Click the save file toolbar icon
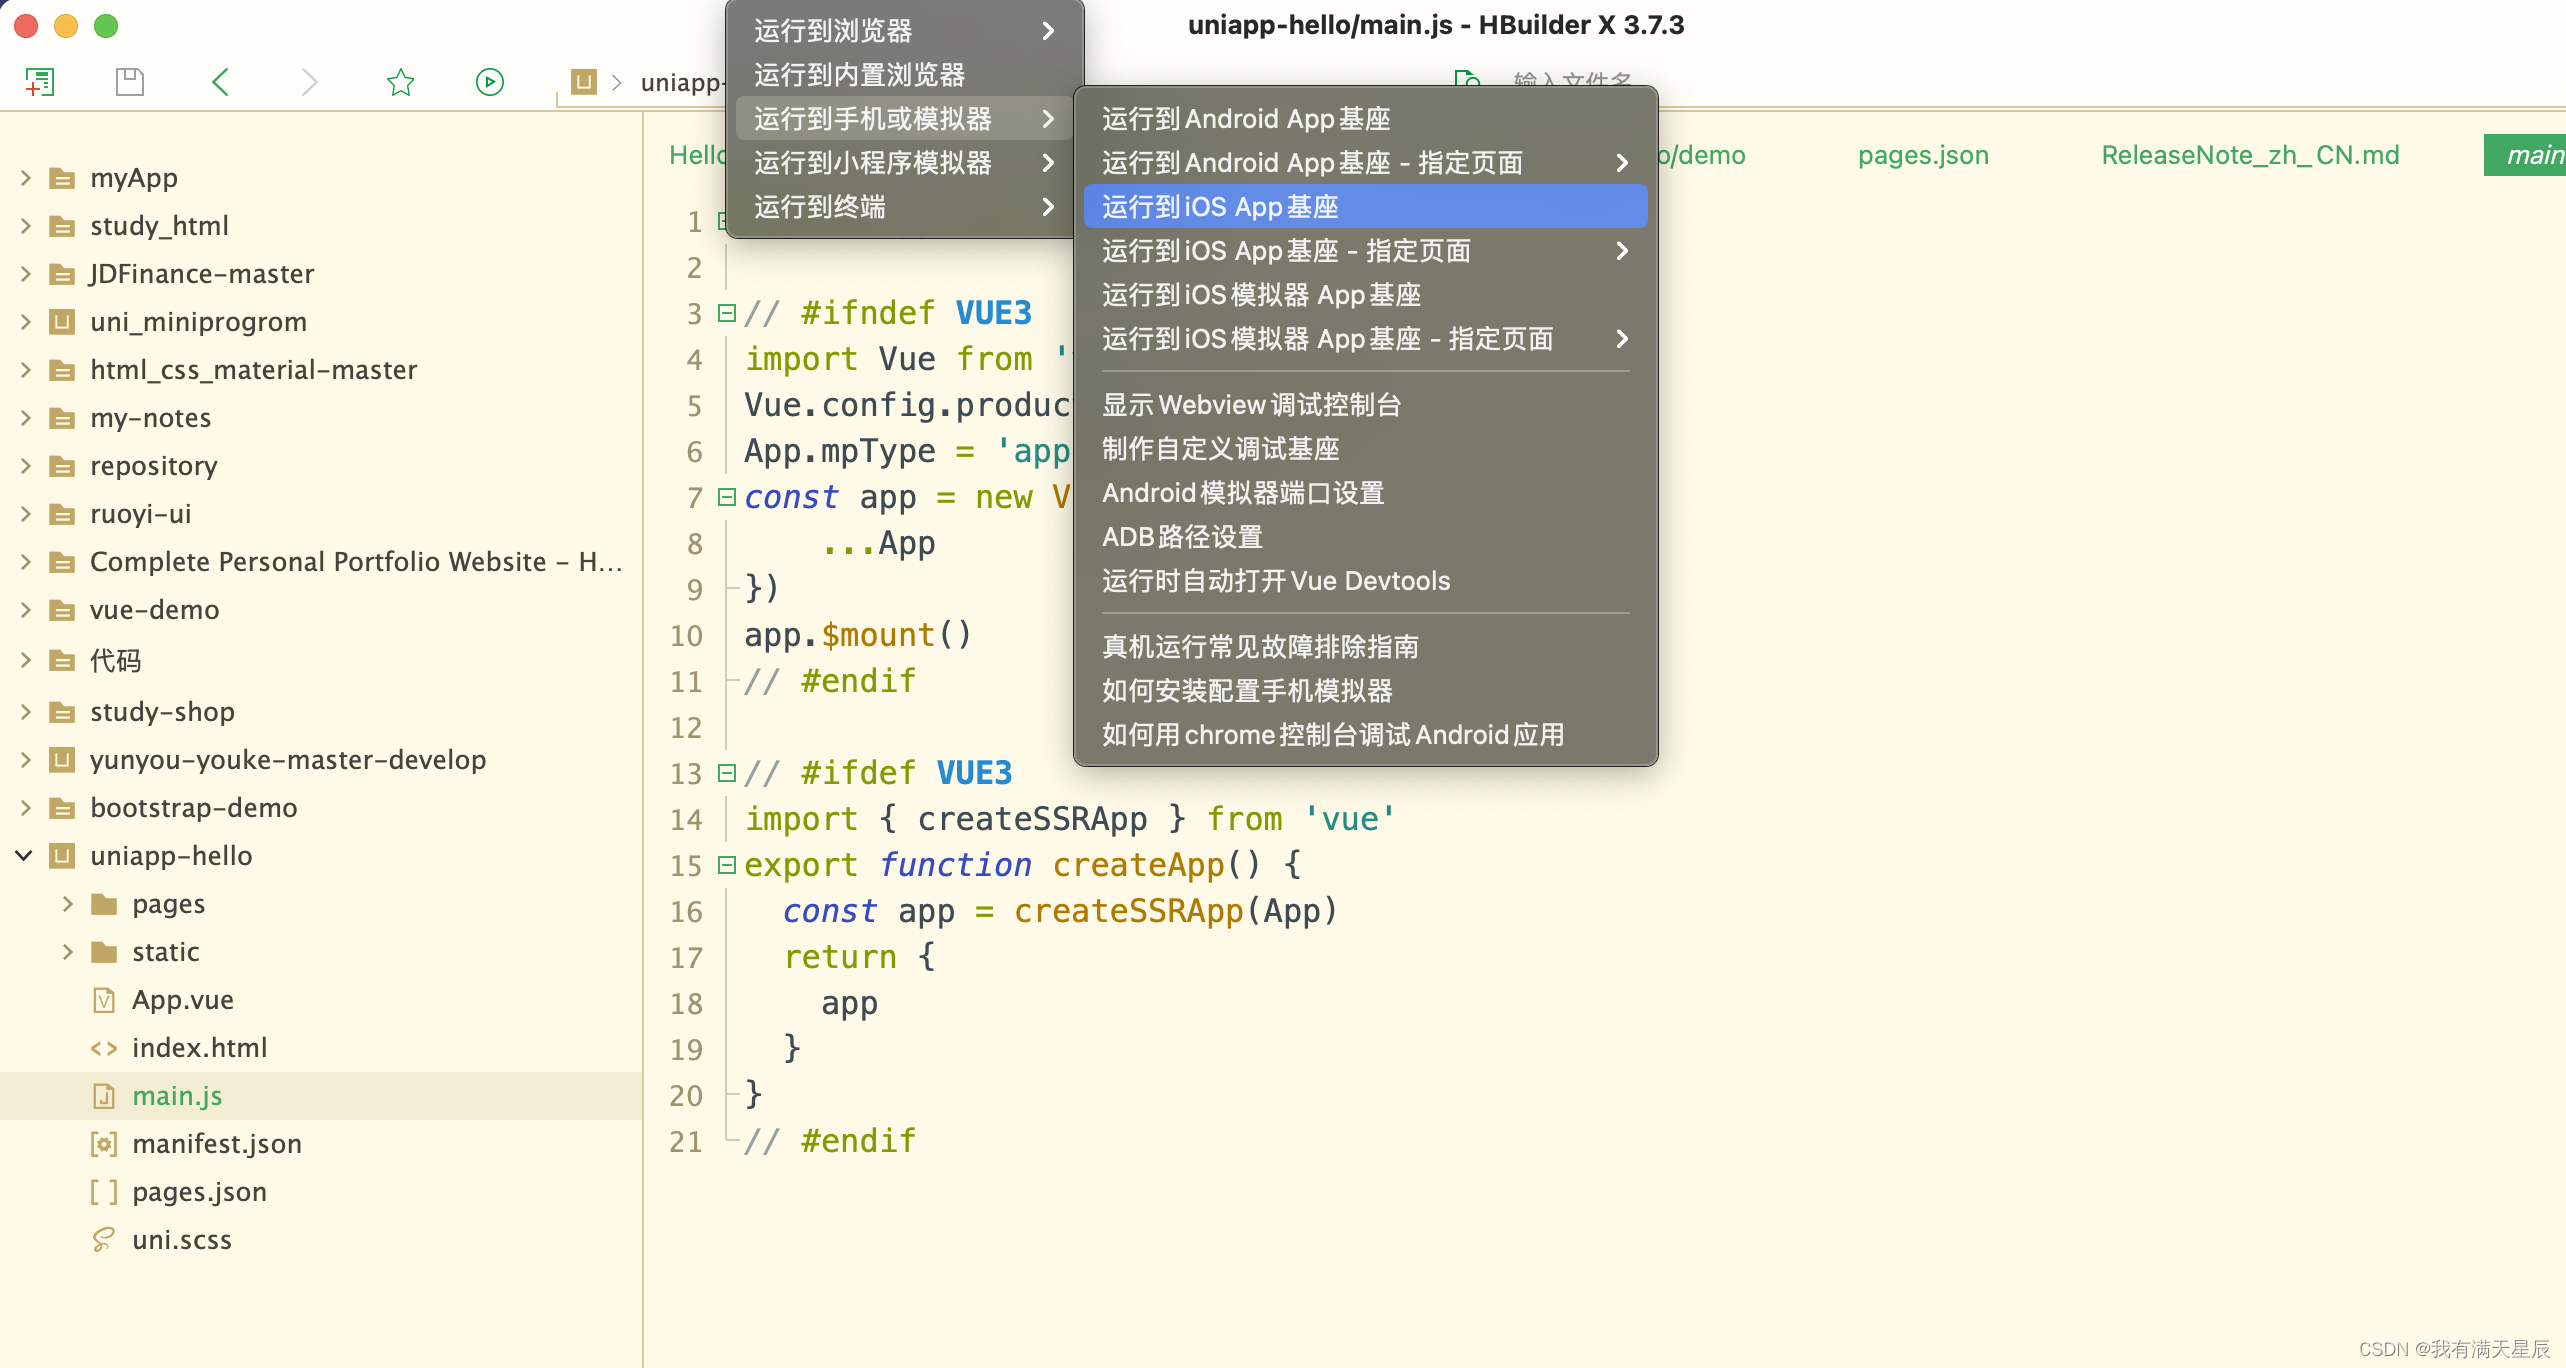This screenshot has width=2566, height=1368. (x=130, y=81)
